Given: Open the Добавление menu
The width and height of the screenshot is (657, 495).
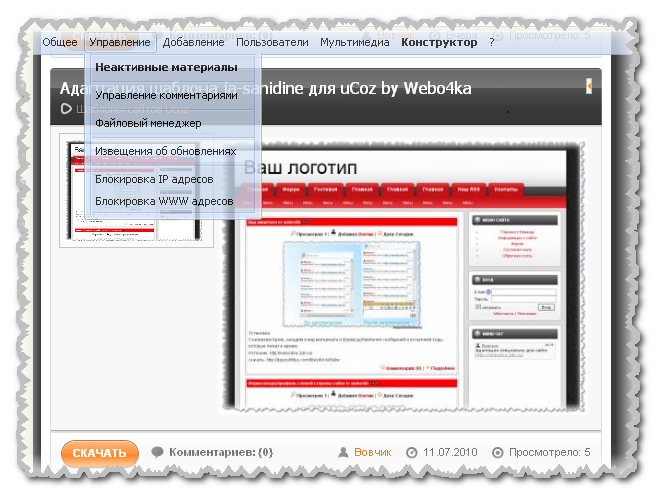Looking at the screenshot, I should click(194, 42).
